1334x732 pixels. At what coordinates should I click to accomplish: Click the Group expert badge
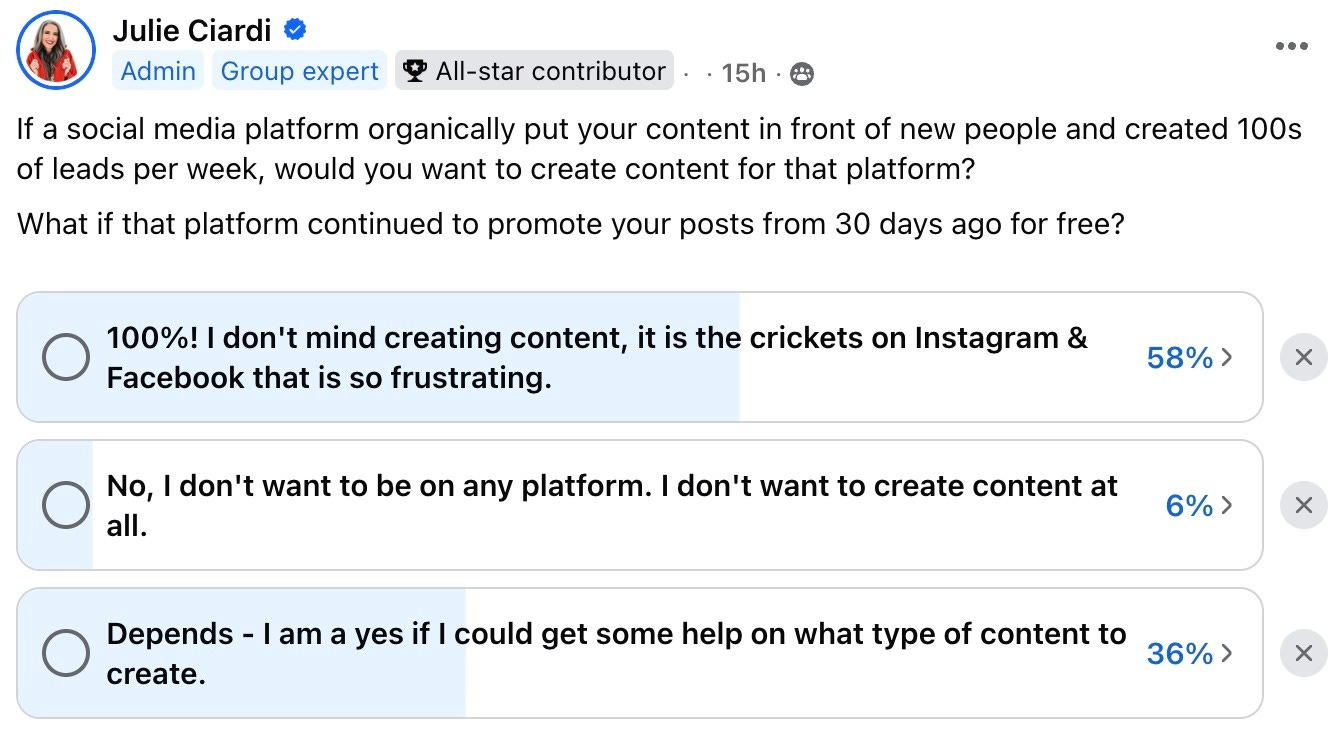[299, 72]
